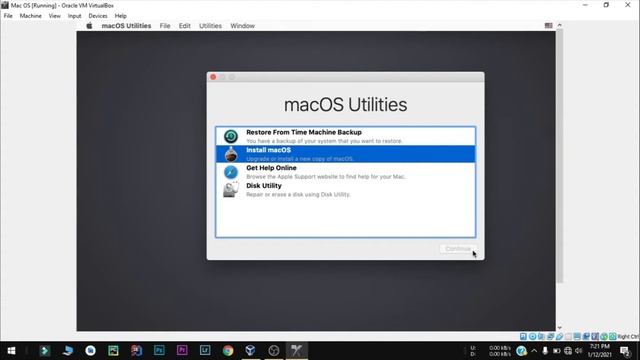
Task: Open VirtualBox Help menu
Action: 120,16
